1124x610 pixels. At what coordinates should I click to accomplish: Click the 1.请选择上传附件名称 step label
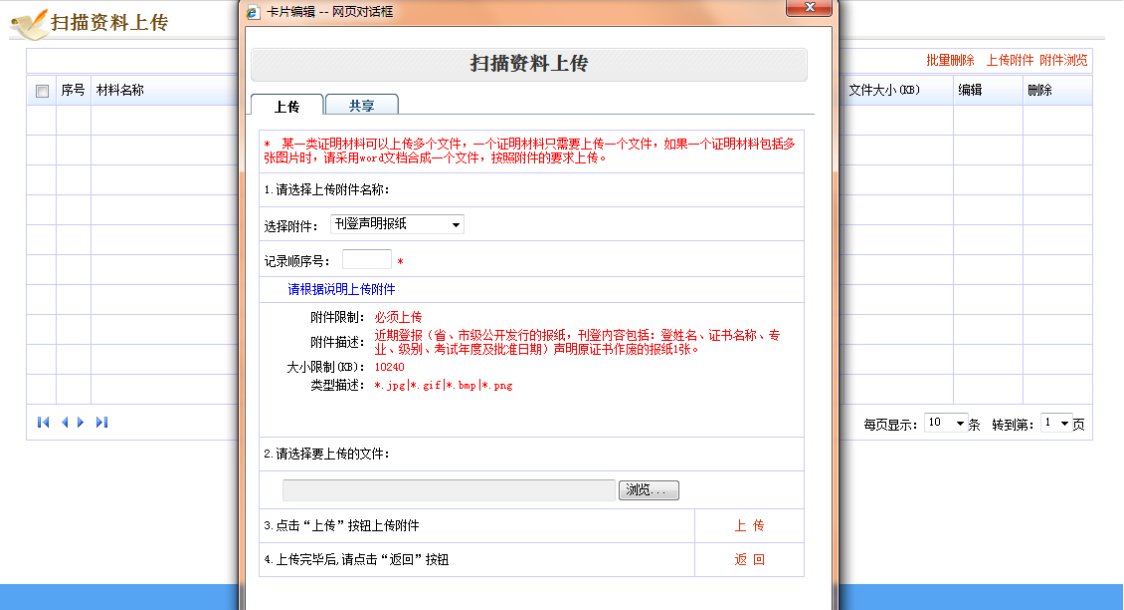coord(326,190)
